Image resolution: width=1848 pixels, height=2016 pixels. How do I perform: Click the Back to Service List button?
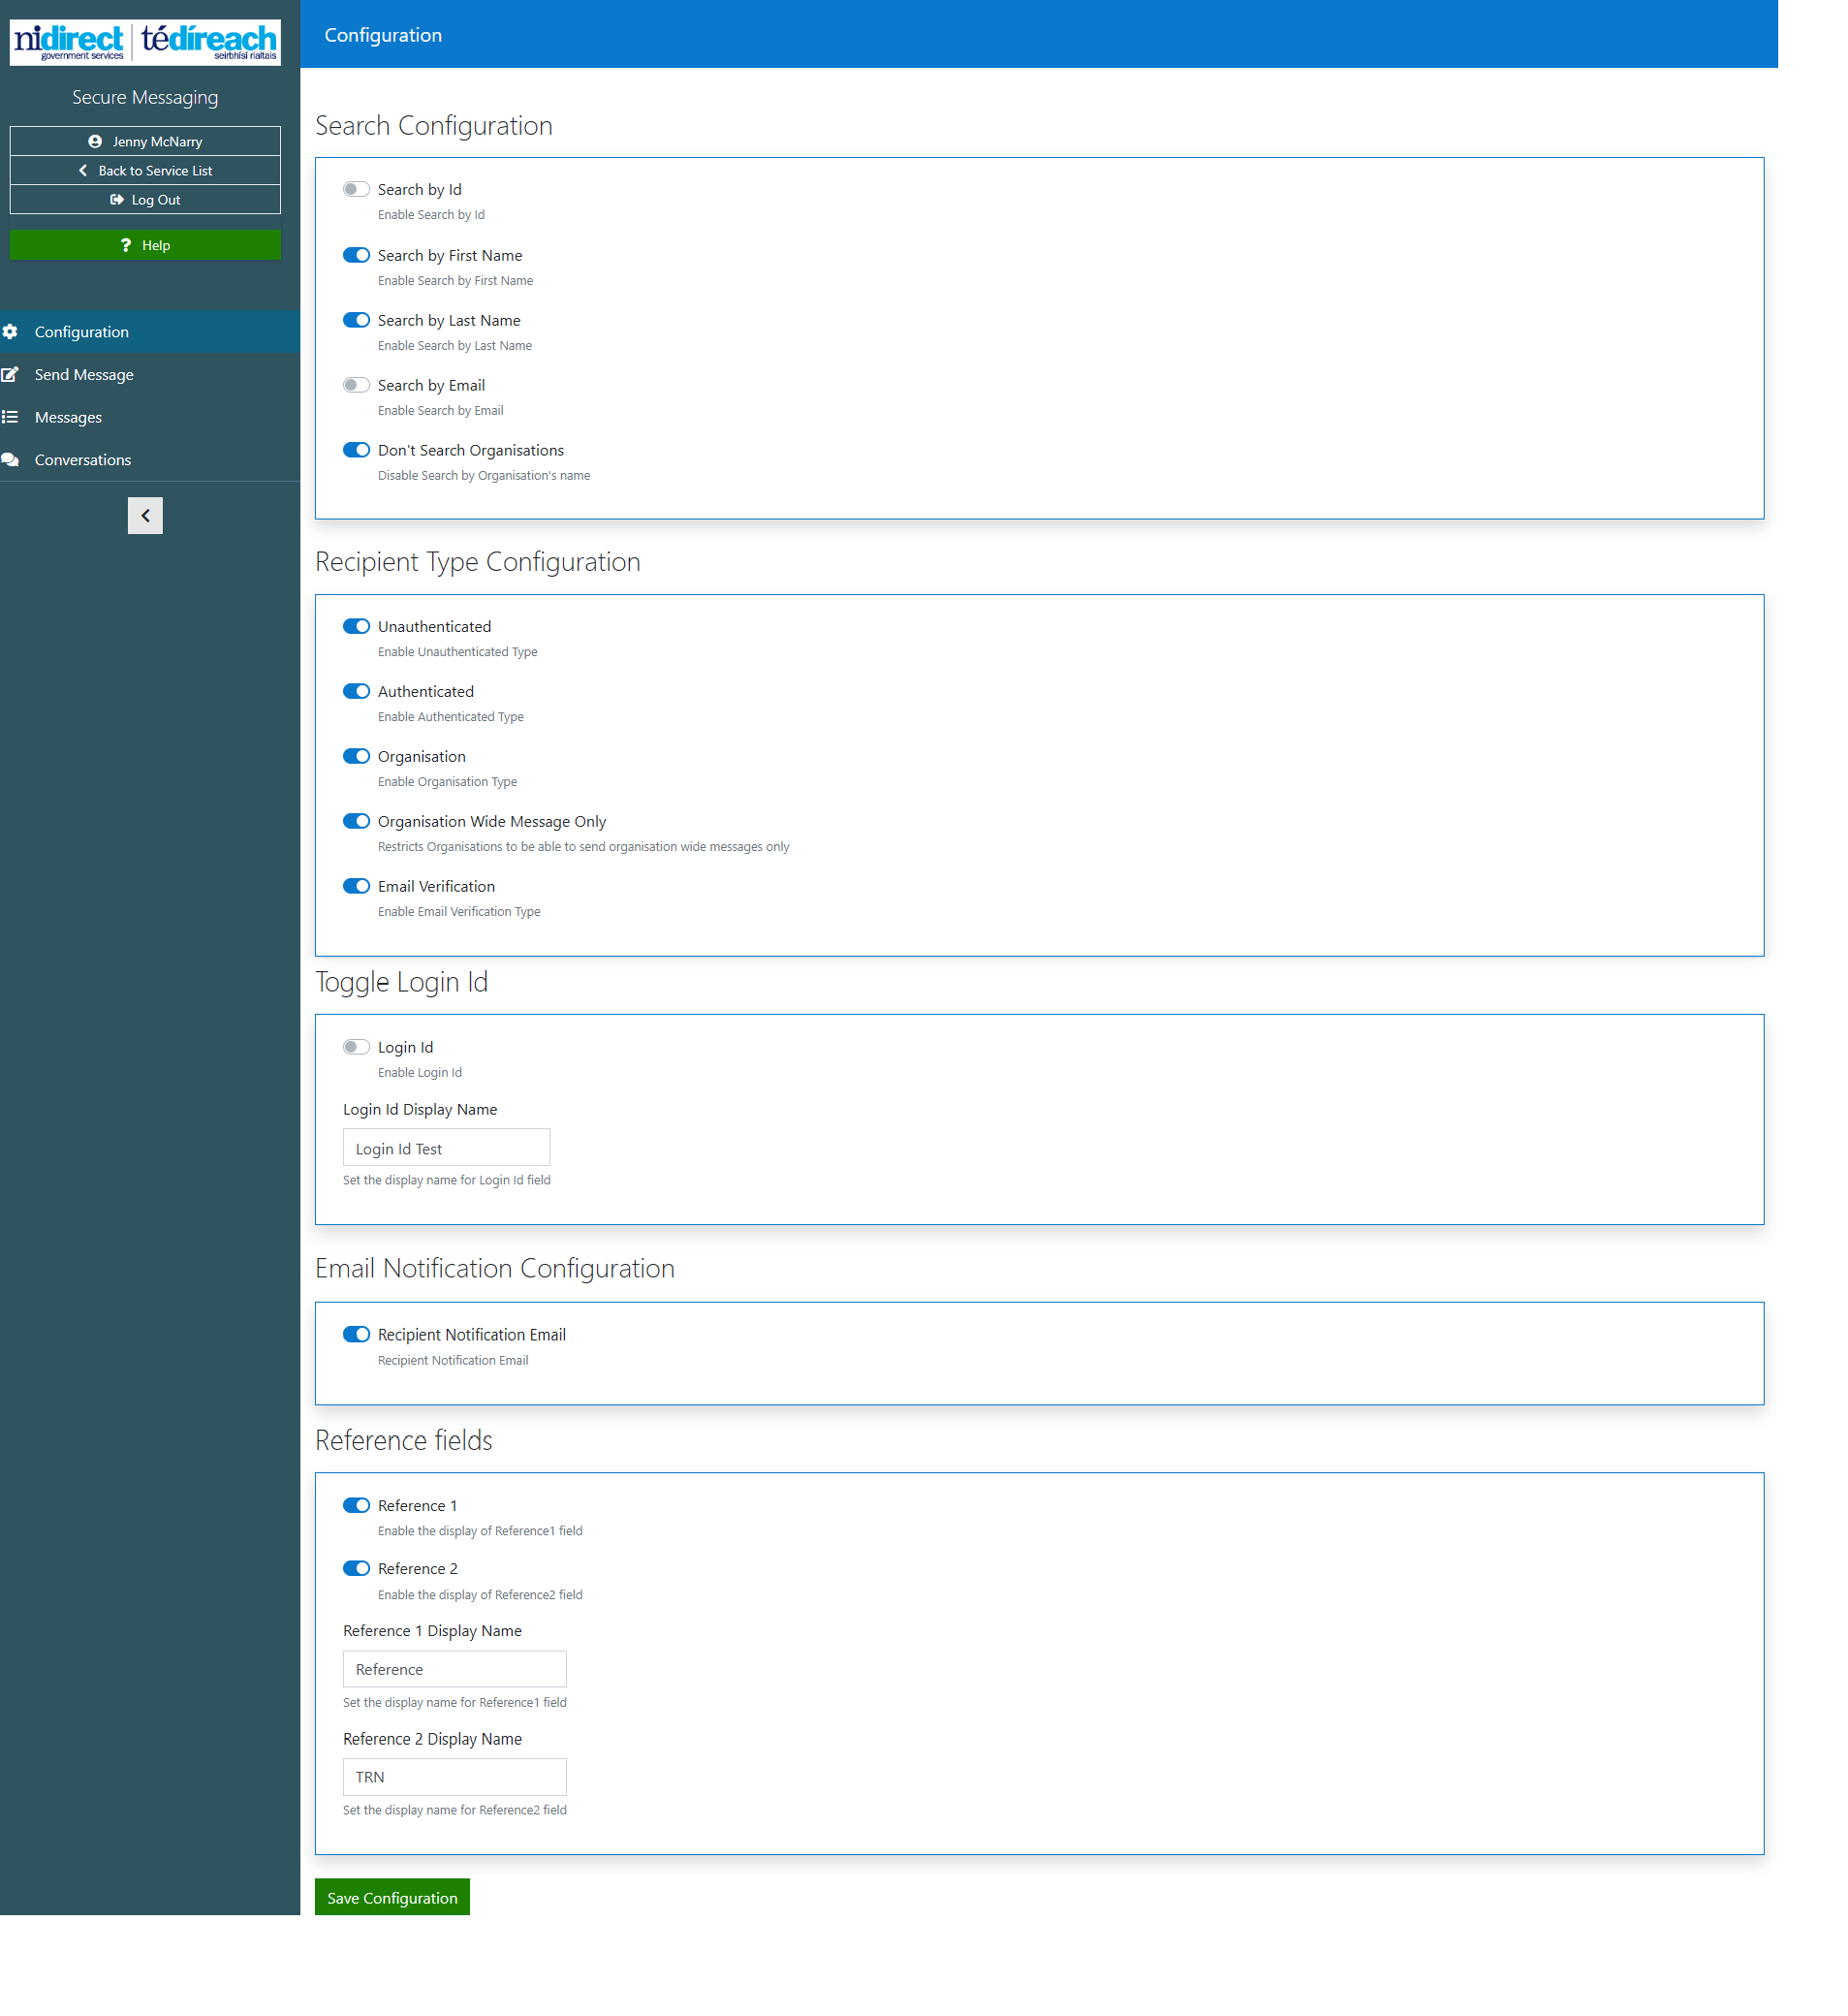[x=145, y=171]
